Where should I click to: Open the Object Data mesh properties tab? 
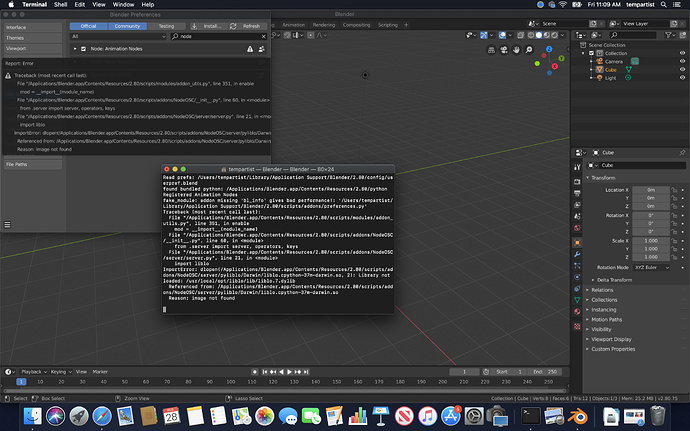tap(577, 300)
